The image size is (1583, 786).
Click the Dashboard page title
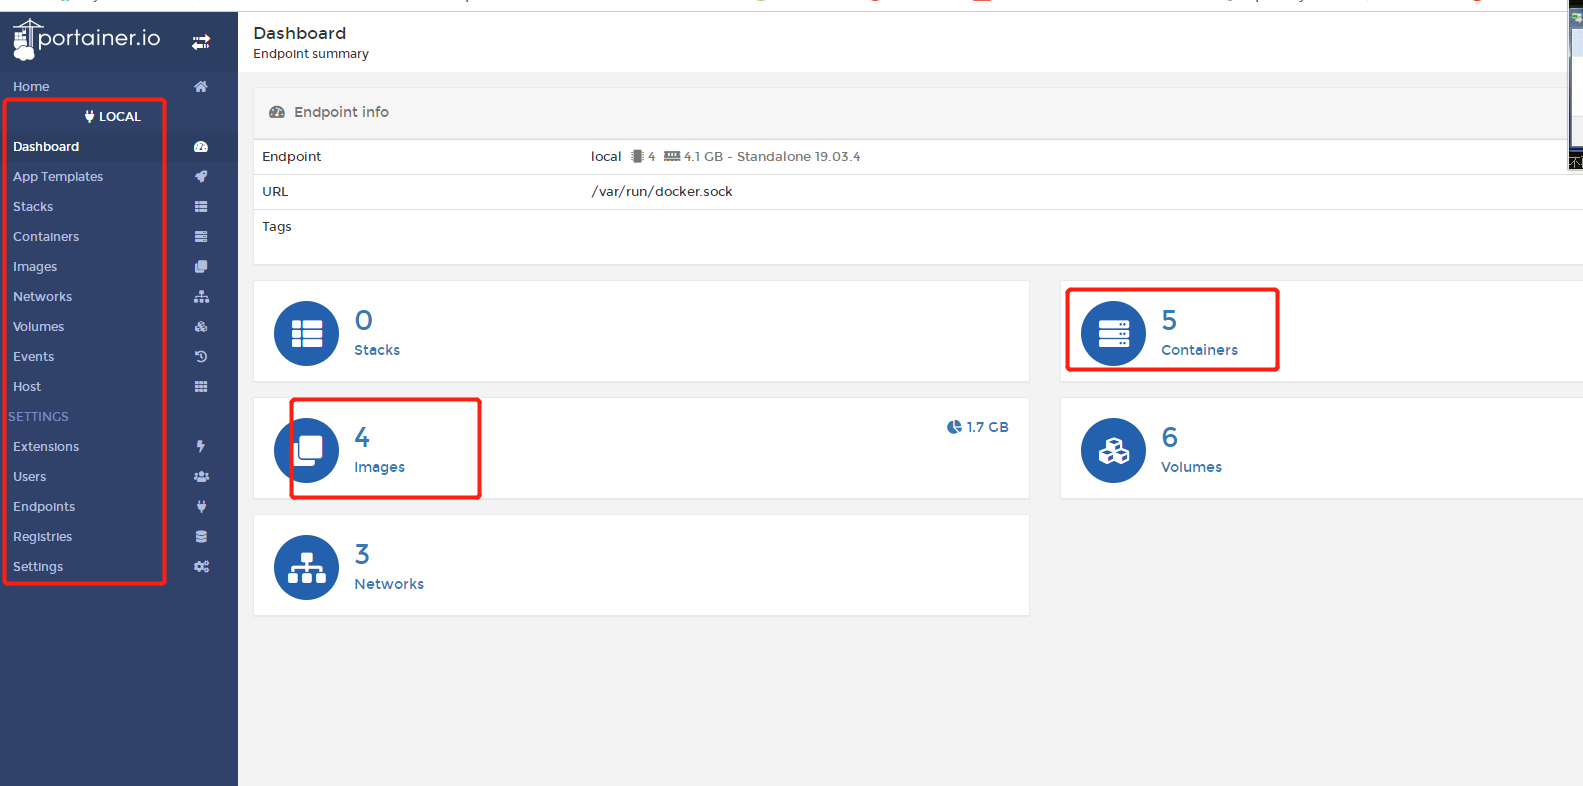(x=300, y=34)
